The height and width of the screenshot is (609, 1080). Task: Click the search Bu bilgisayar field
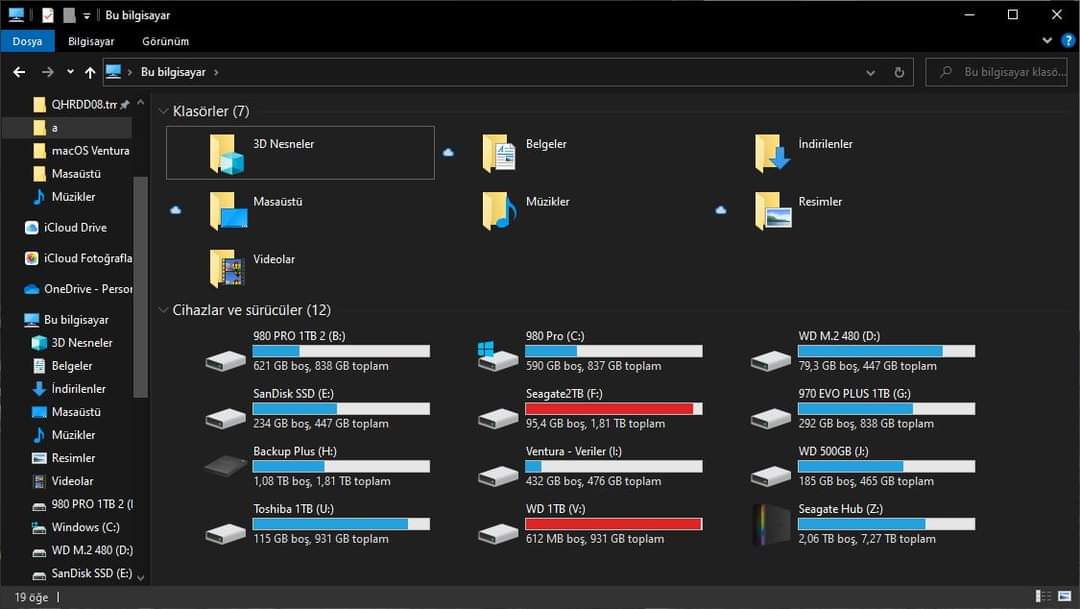pos(997,72)
